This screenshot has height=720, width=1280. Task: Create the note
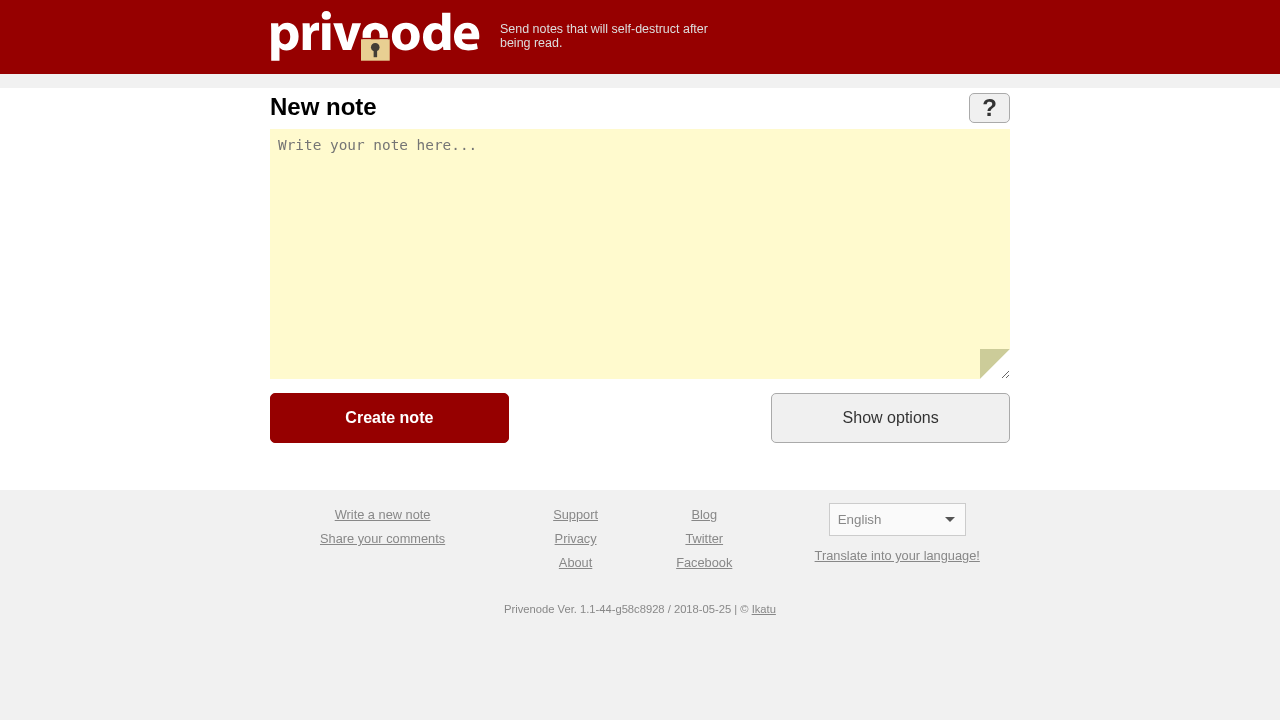tap(389, 416)
